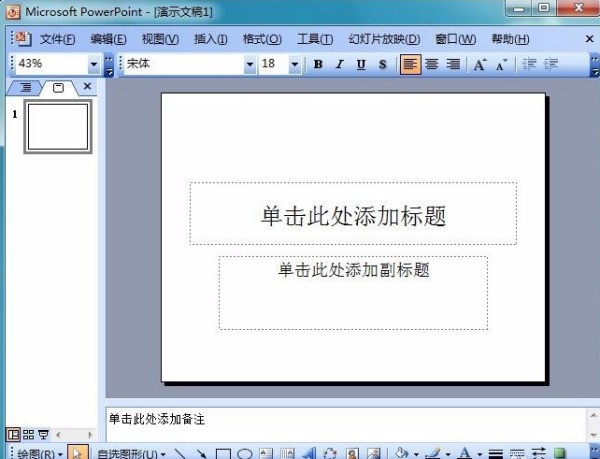Switch to Normal view button

pyautogui.click(x=13, y=435)
